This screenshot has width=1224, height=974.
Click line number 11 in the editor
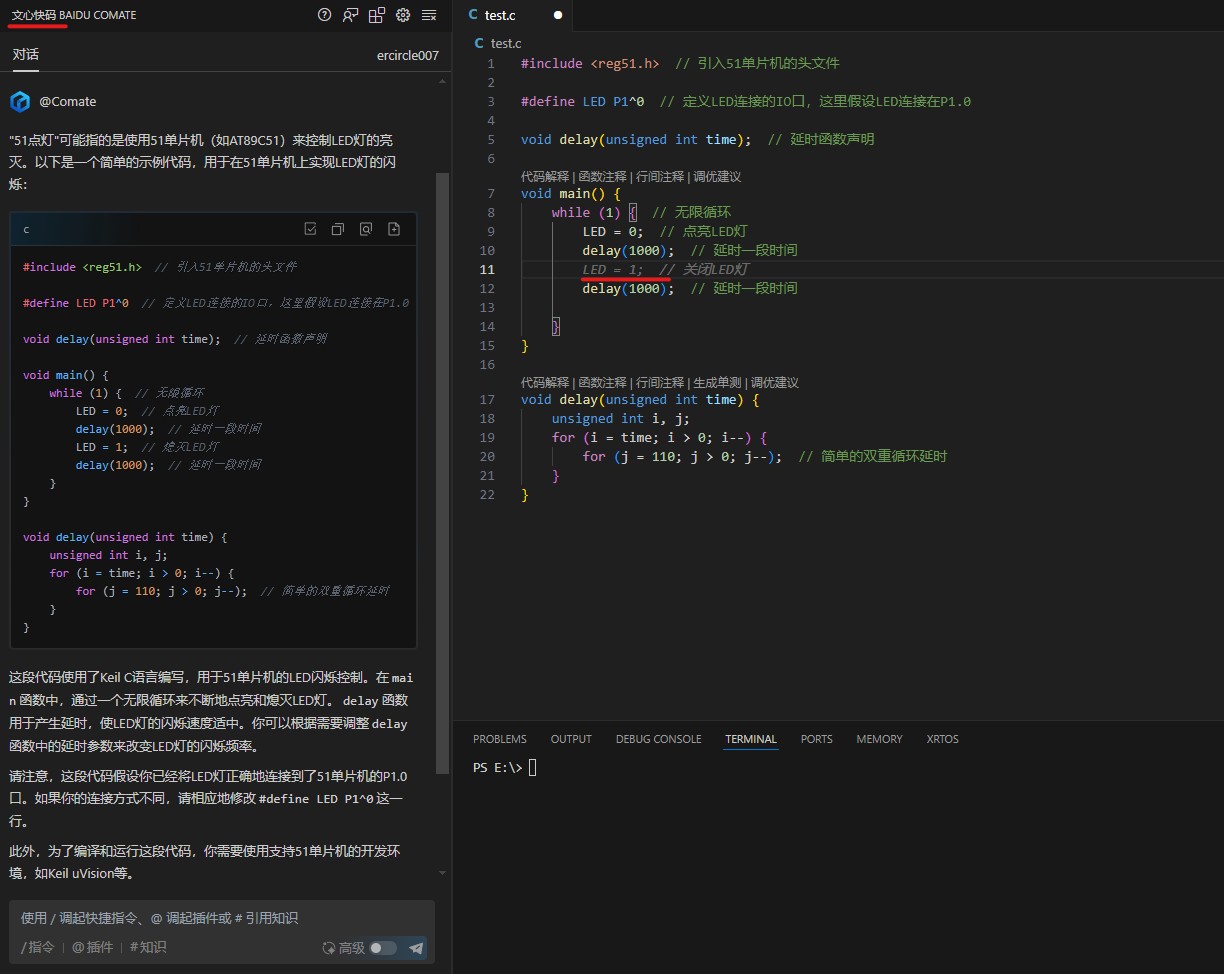[x=487, y=269]
